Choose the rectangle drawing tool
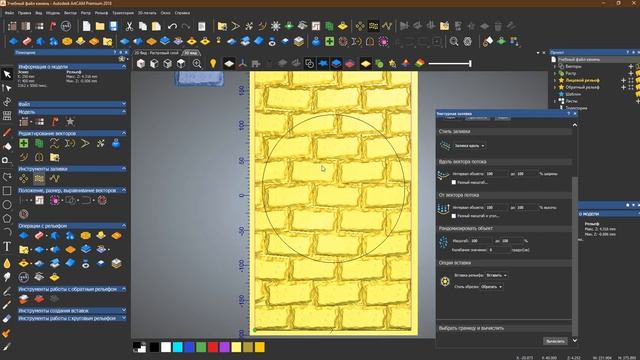This screenshot has width=640, height=360. 7,191
